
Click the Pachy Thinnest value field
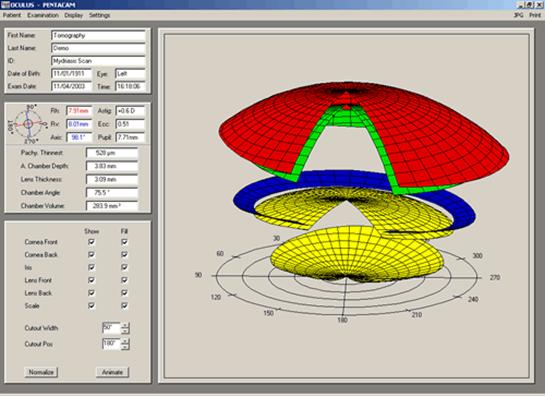click(112, 153)
